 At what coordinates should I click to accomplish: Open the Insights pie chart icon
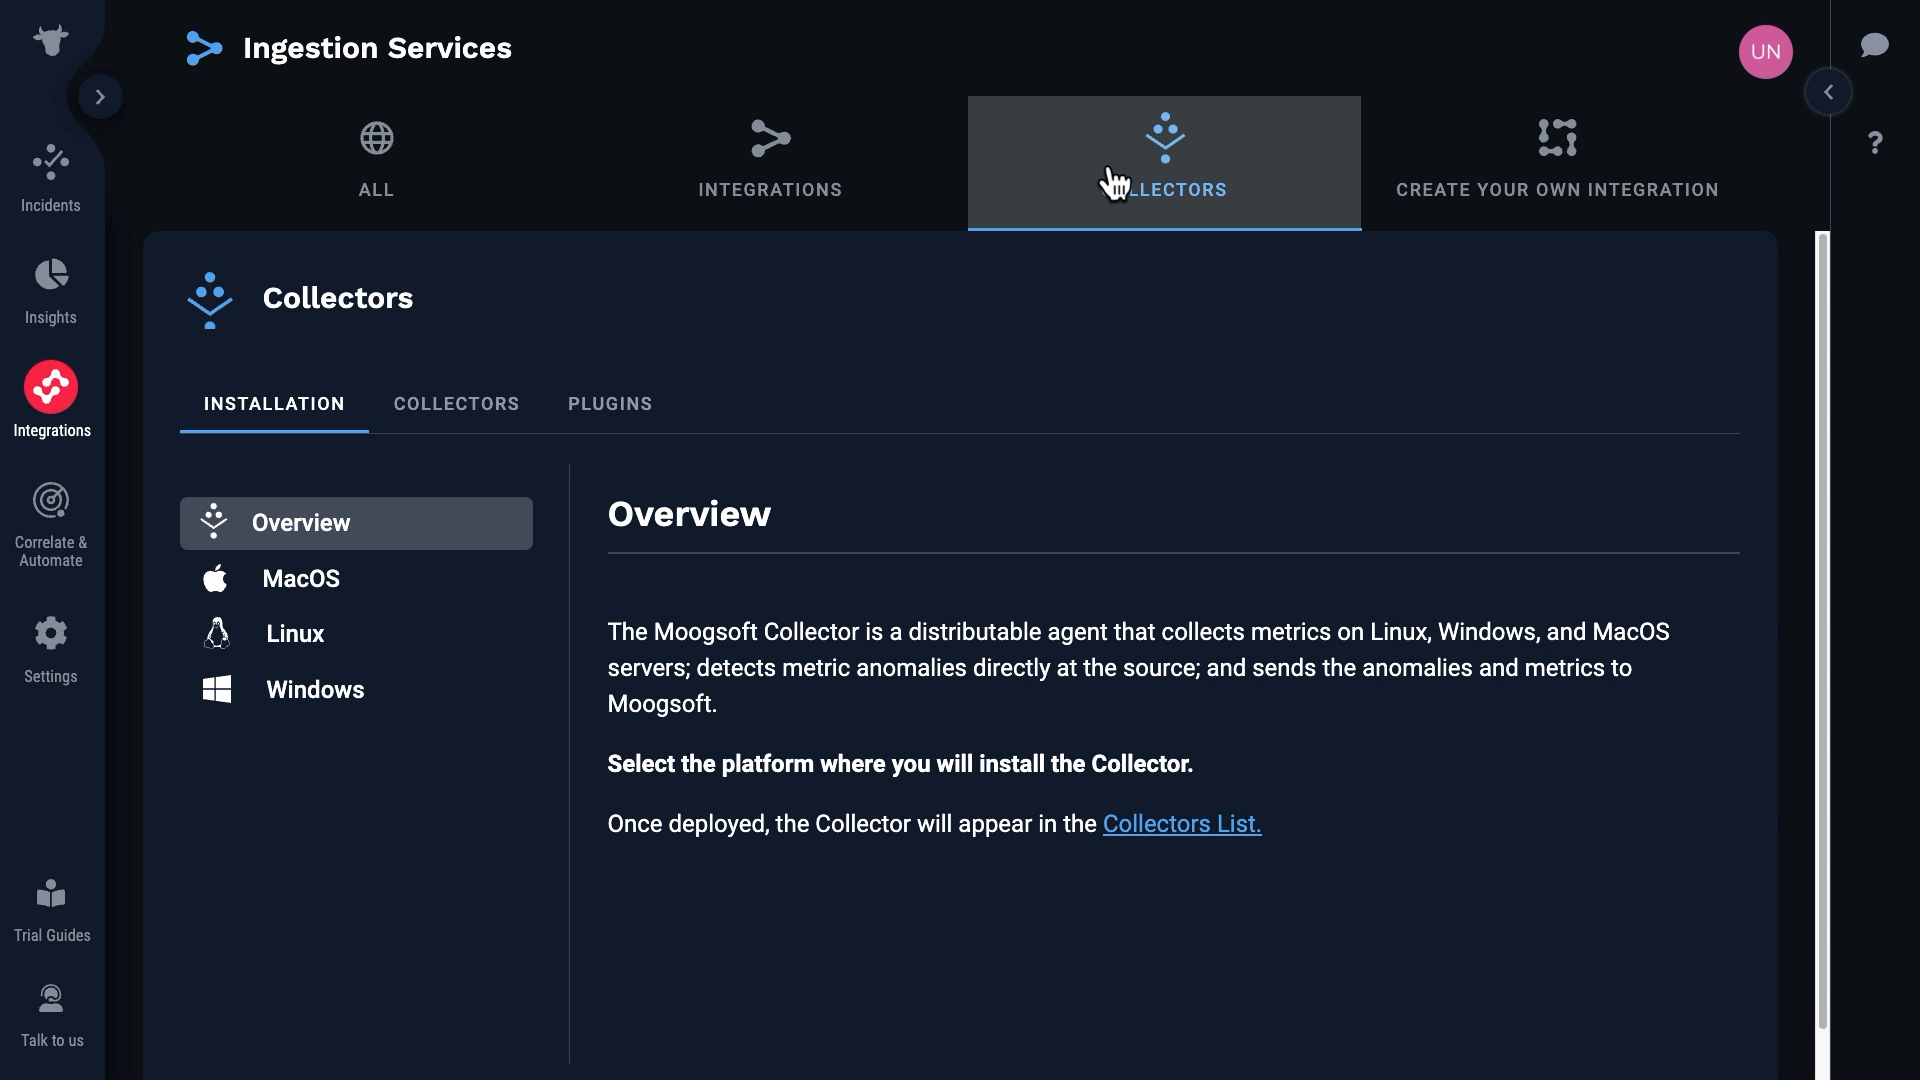50,275
